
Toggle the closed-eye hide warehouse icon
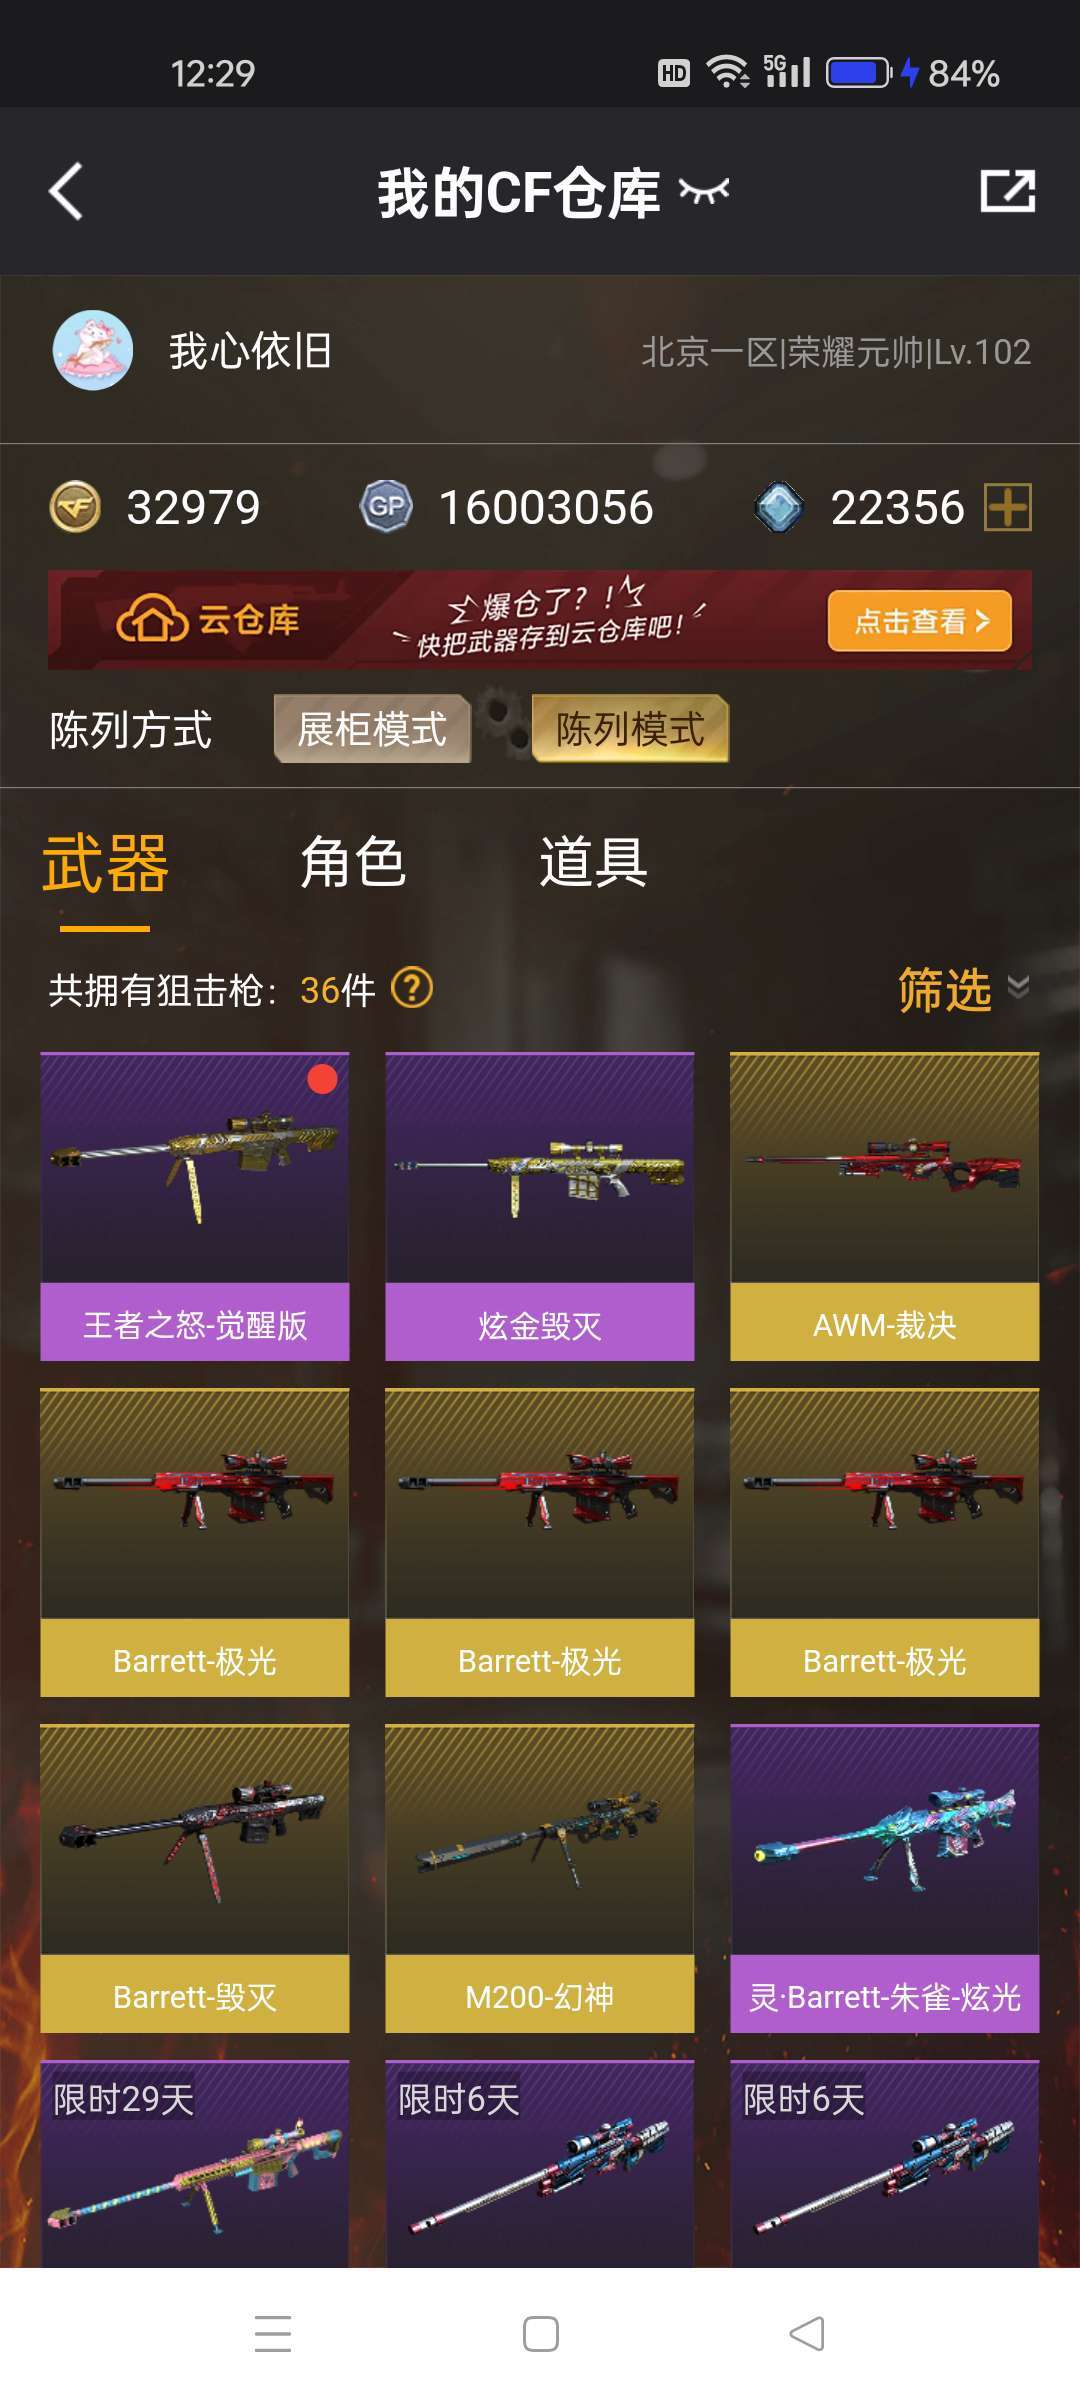[704, 190]
